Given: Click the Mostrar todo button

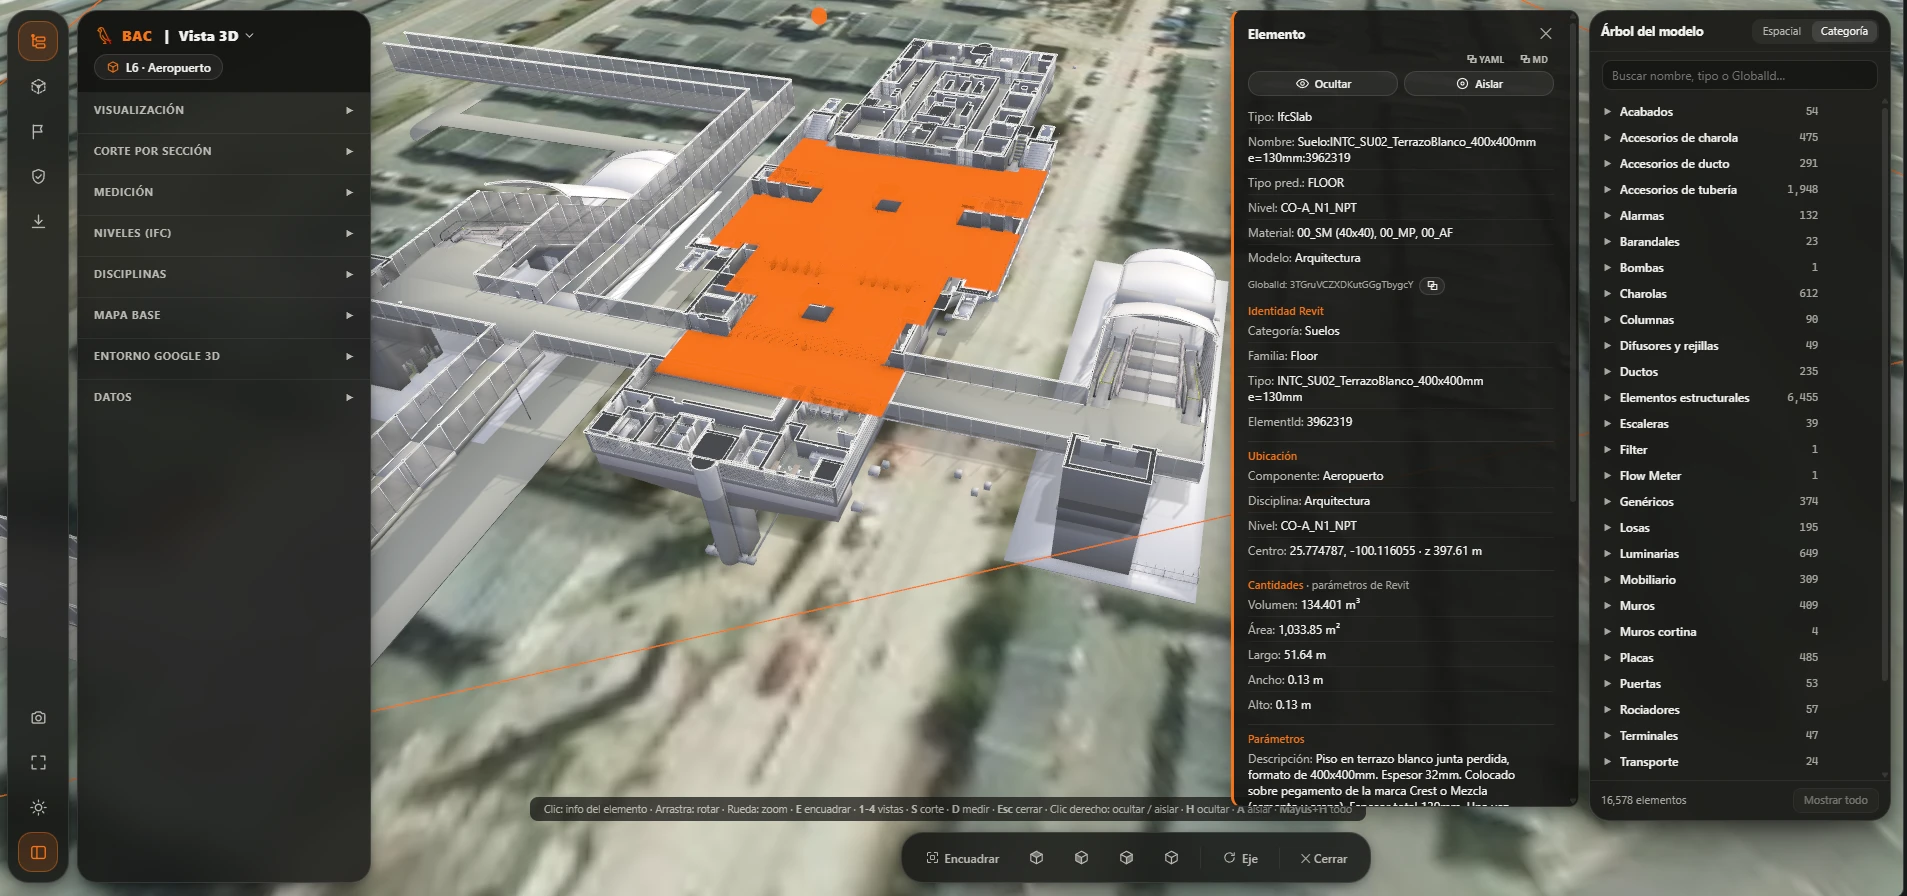Looking at the screenshot, I should click(x=1835, y=800).
